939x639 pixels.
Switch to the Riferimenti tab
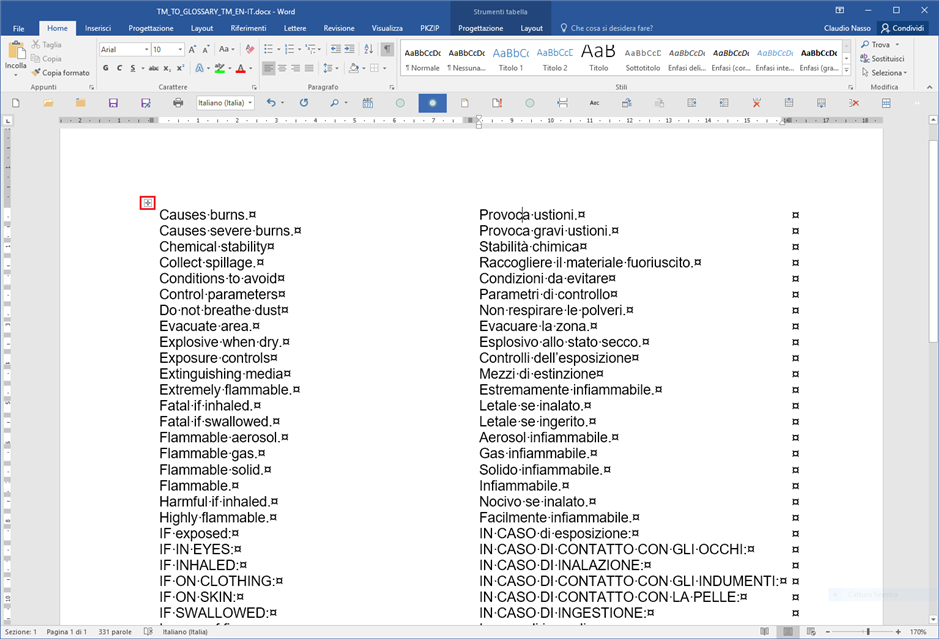click(248, 28)
